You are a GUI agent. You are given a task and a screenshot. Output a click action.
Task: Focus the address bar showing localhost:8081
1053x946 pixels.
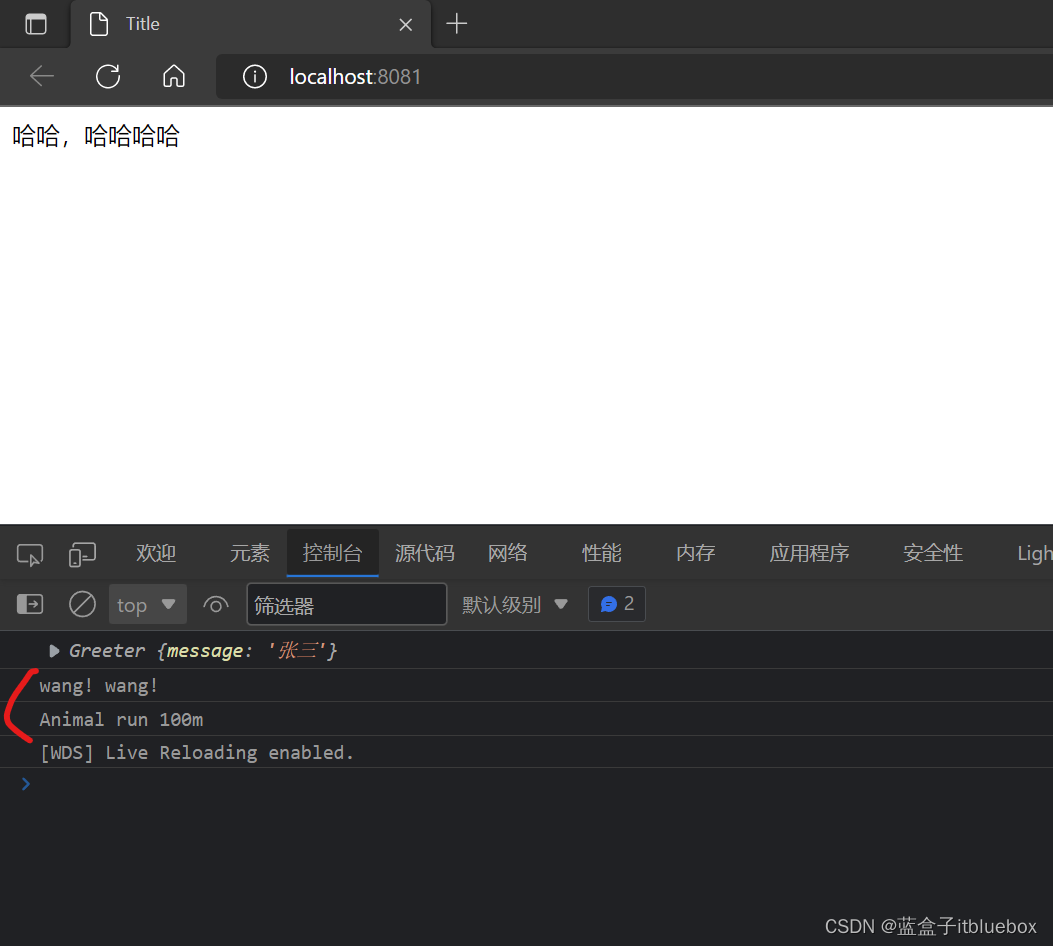pos(634,77)
